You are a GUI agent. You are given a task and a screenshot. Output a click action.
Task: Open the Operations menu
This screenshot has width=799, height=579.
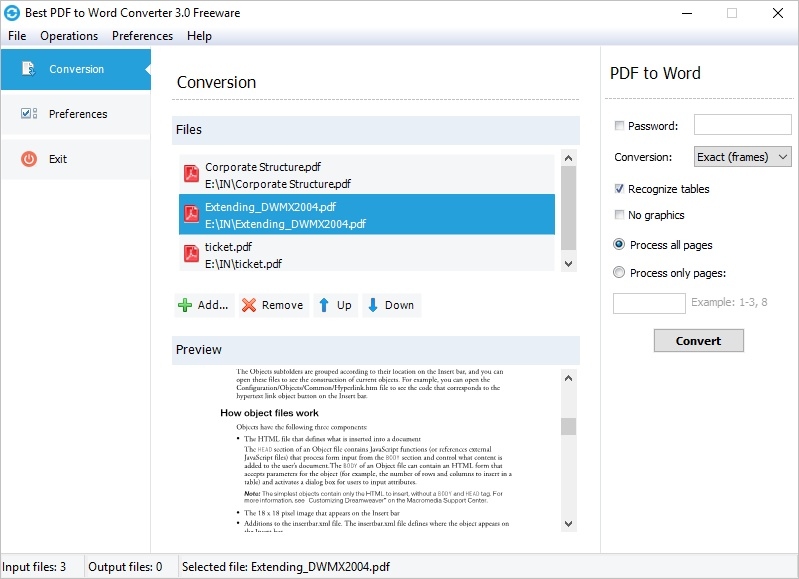click(x=69, y=36)
